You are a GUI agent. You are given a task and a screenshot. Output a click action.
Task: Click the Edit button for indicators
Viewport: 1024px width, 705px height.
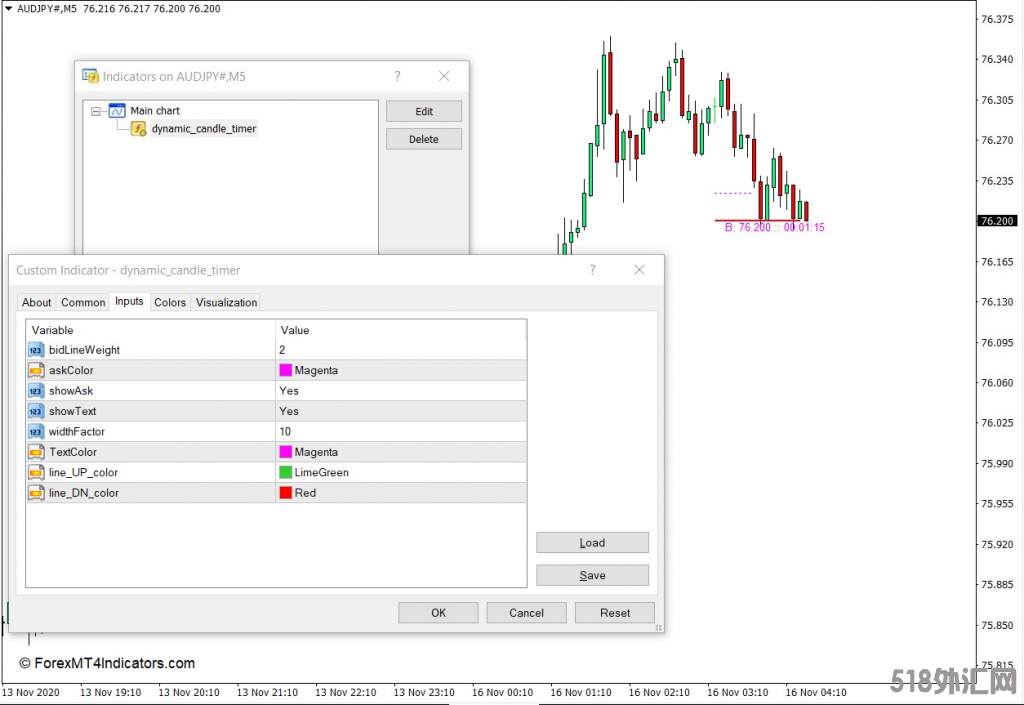point(424,111)
